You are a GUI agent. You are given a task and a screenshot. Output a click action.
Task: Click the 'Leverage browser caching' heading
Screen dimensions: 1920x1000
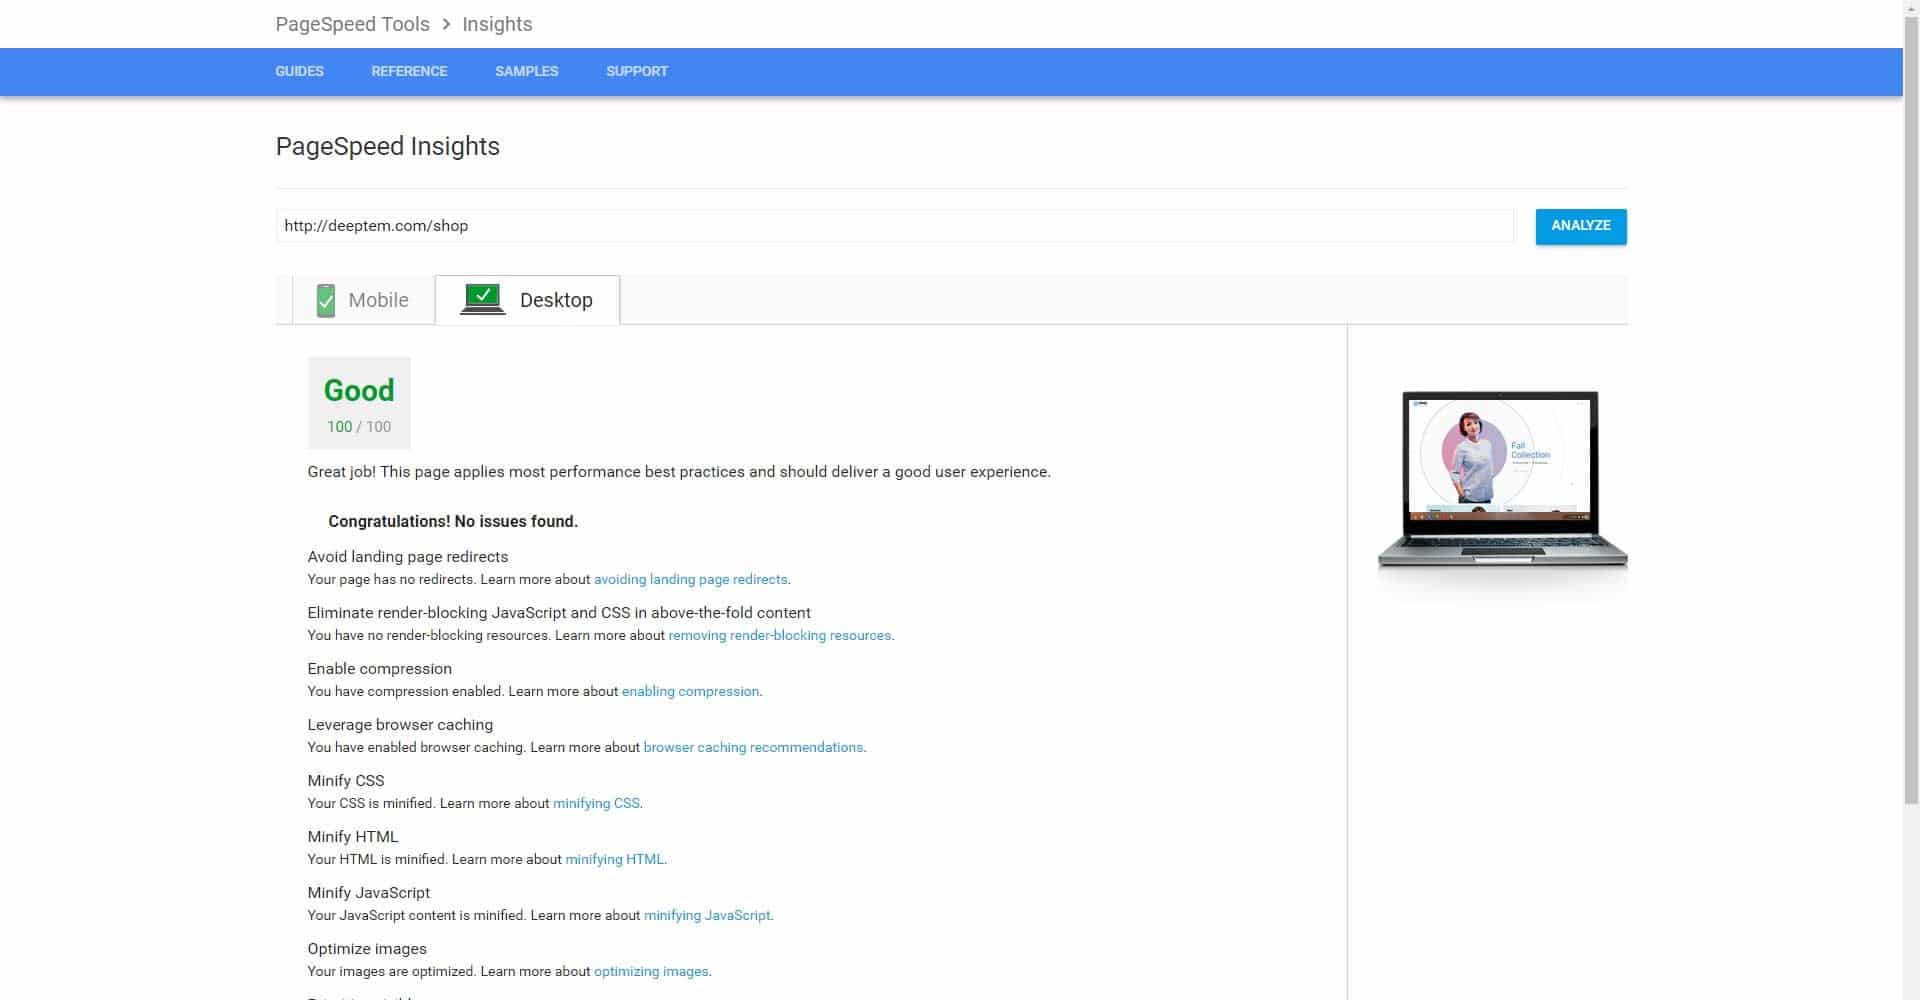click(x=400, y=725)
